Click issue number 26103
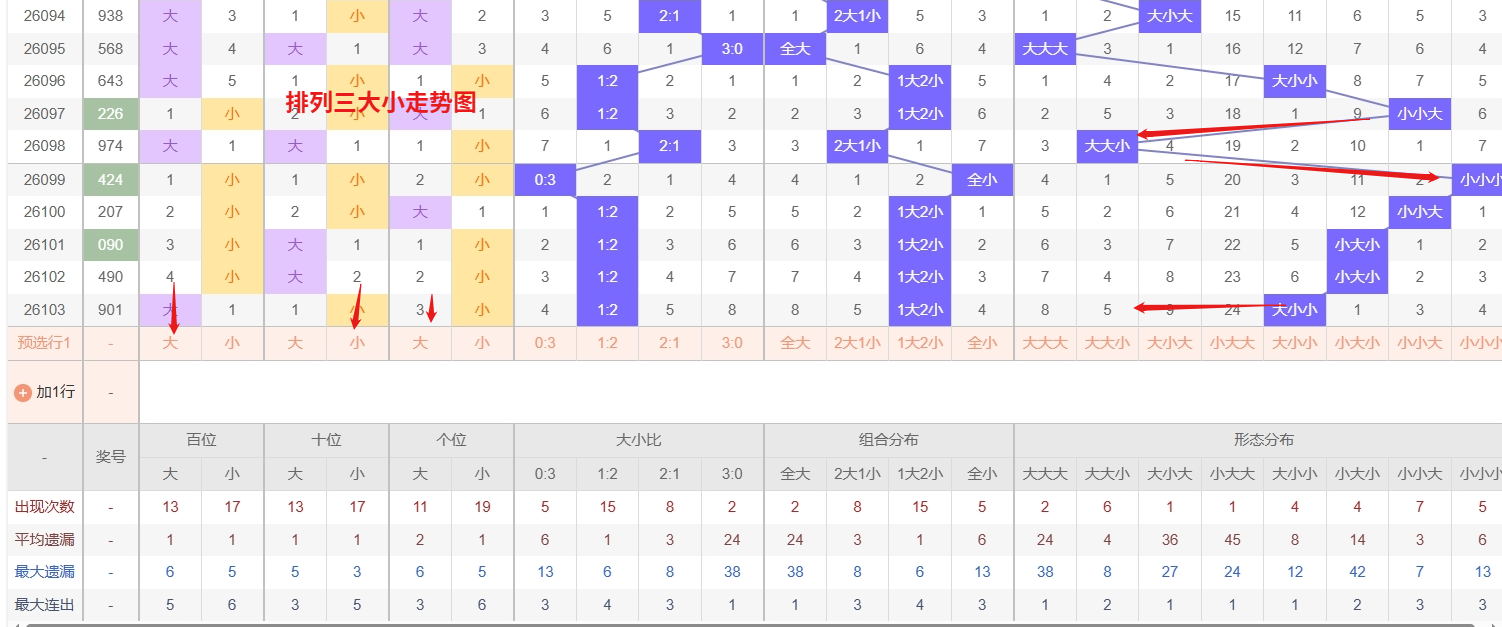The height and width of the screenshot is (627, 1502). coord(45,310)
